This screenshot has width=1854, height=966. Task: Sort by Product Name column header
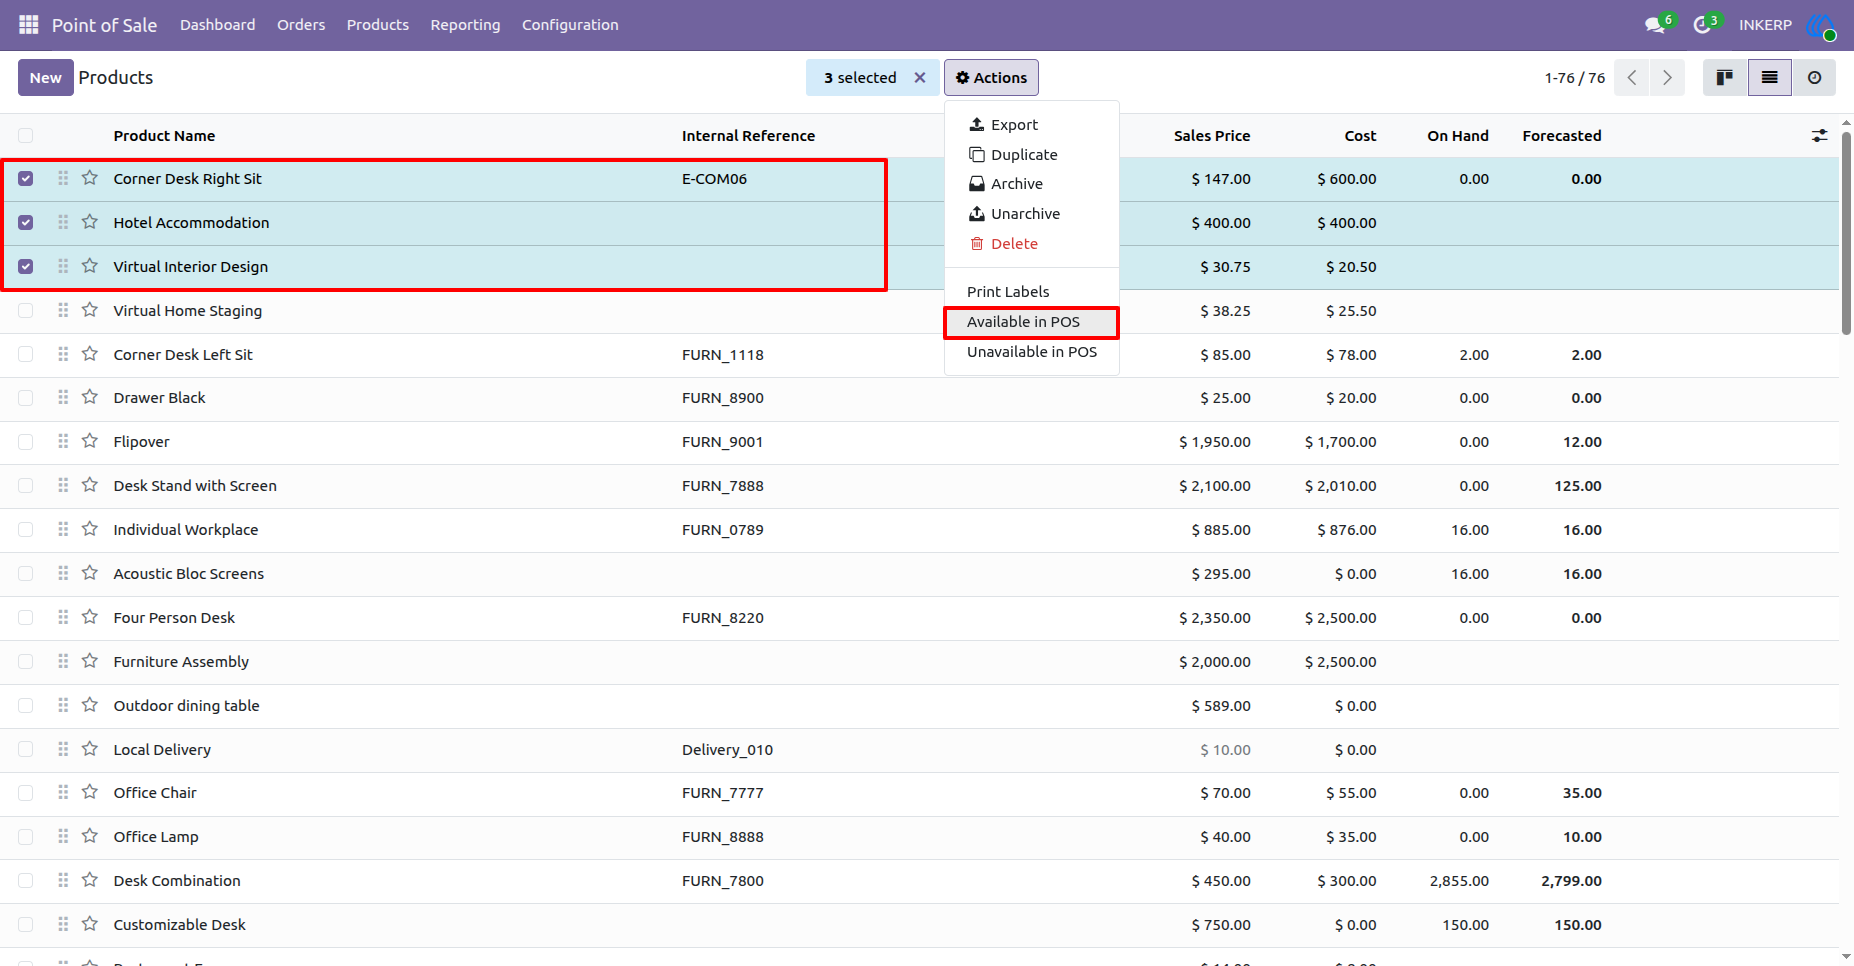164,136
